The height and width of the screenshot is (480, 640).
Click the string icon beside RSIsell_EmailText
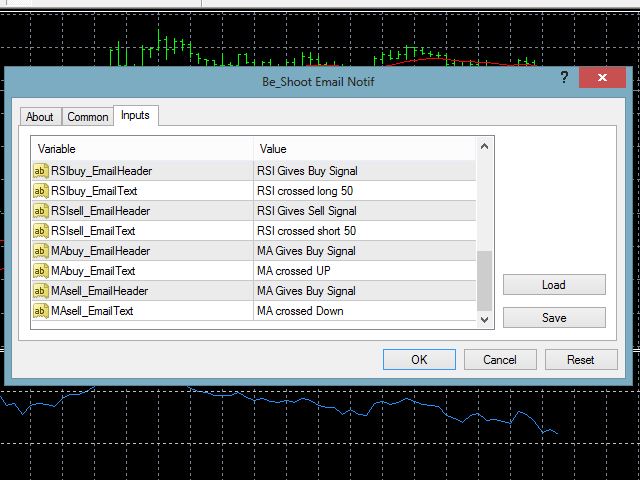[41, 231]
